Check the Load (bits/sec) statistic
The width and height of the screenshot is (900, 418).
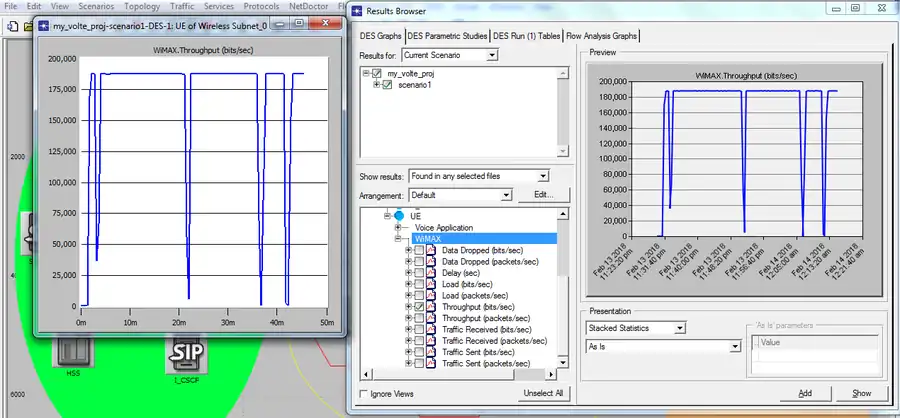coord(419,284)
